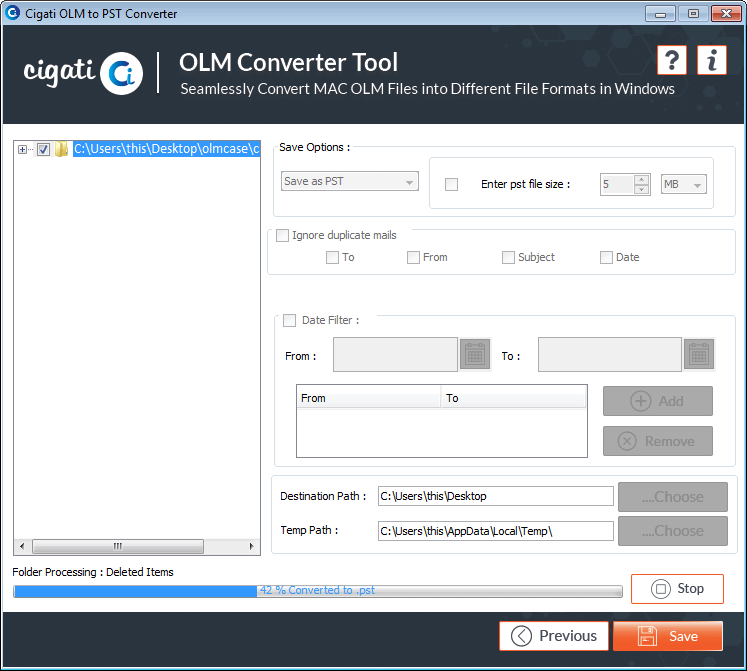Click the folder icon in tree
Viewport: 747px width, 671px height.
pyautogui.click(x=61, y=149)
